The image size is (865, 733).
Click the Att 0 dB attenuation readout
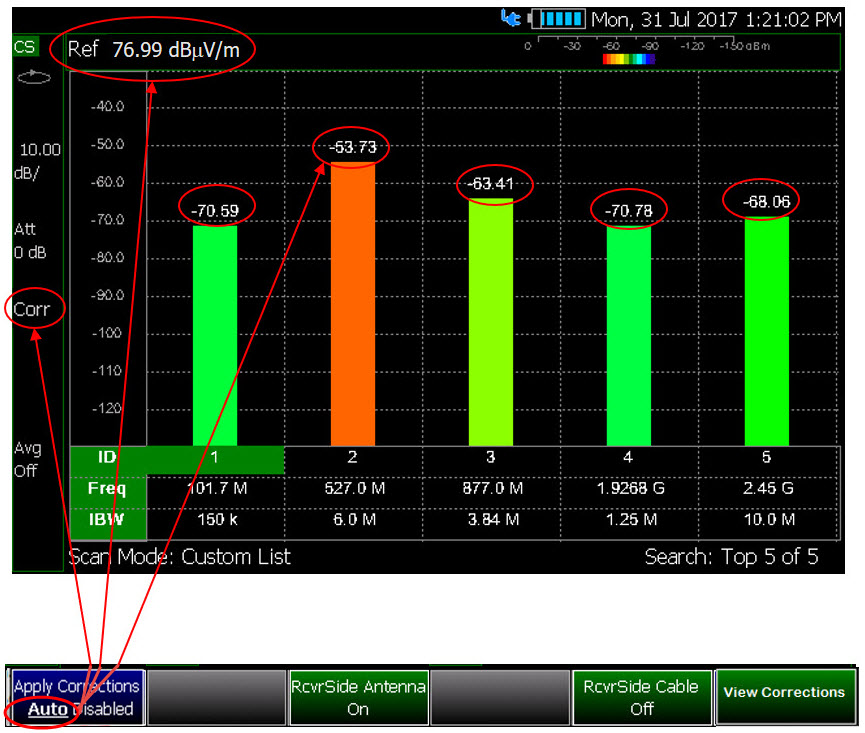(30, 241)
